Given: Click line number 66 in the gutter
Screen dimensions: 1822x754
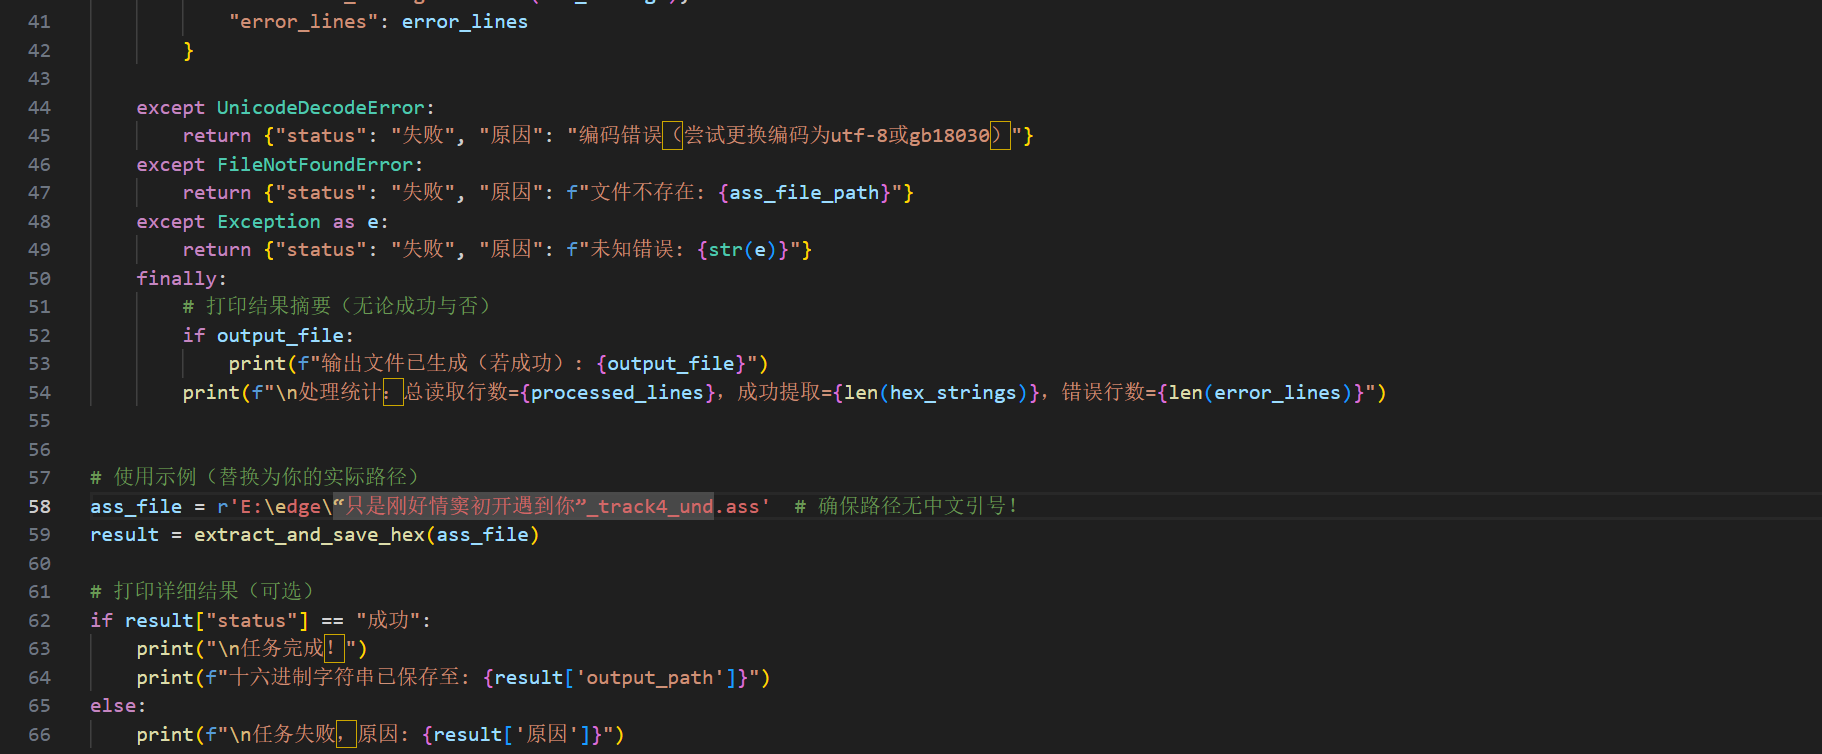Looking at the screenshot, I should [x=39, y=735].
